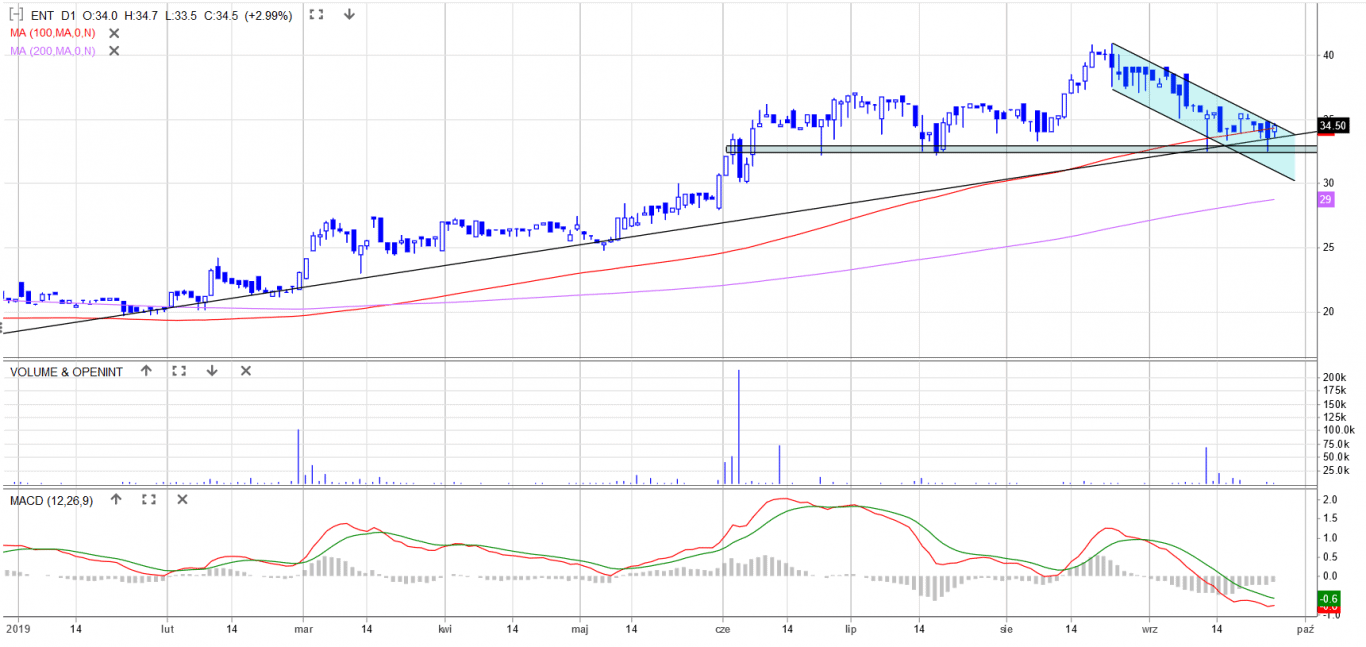Move Volume & OpenInt pane up
The height and width of the screenshot is (647, 1366).
(x=146, y=371)
